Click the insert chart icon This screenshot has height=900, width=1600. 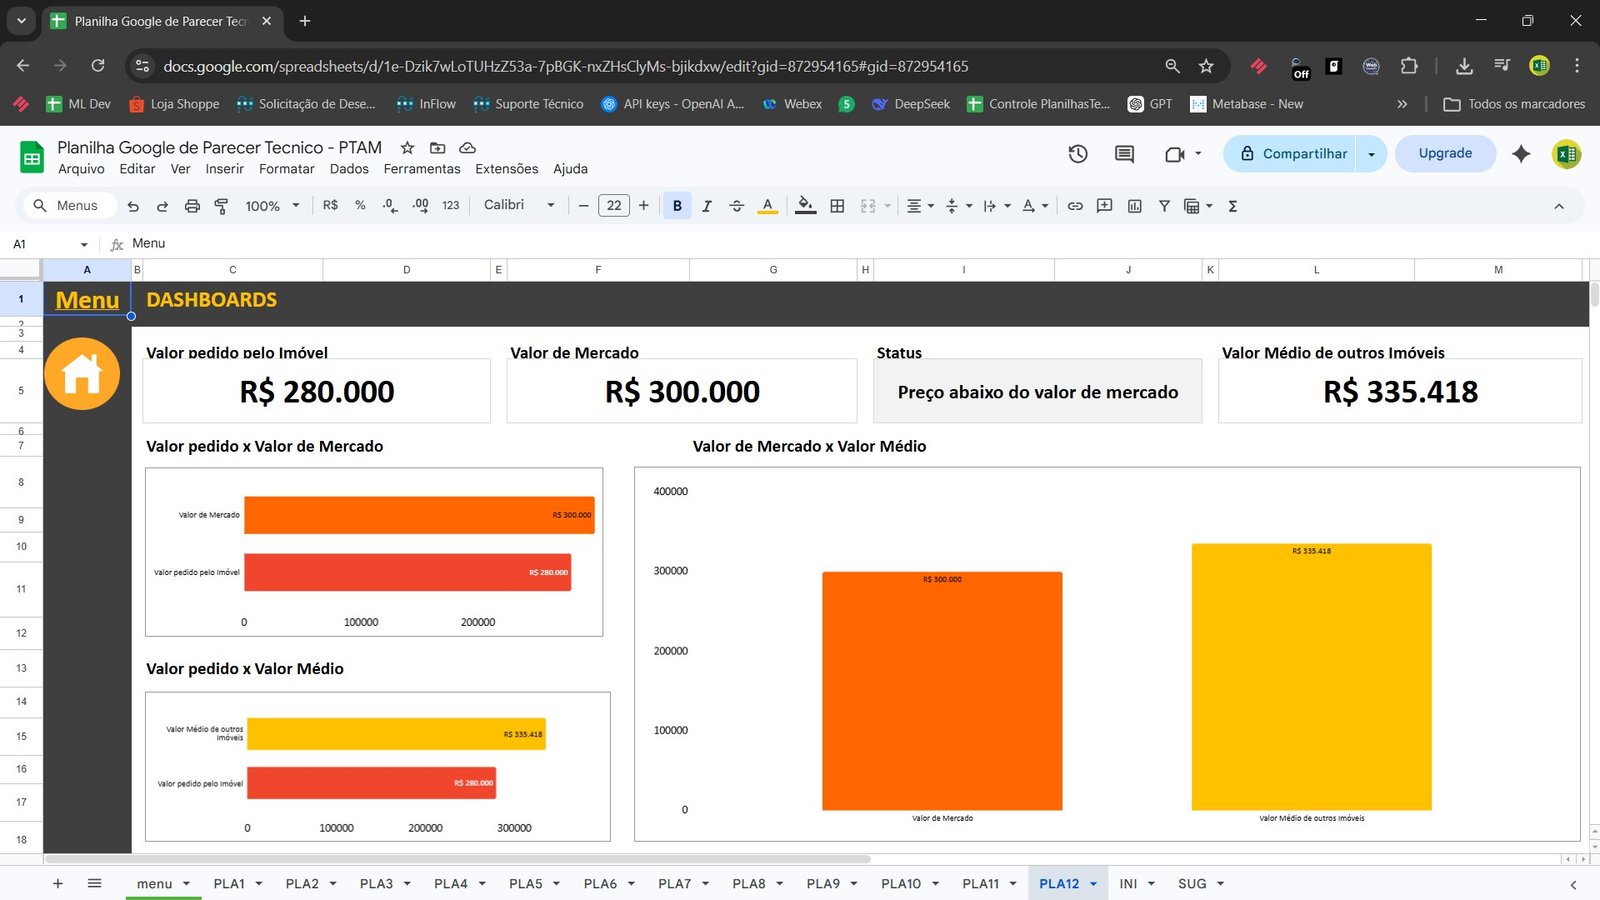click(x=1134, y=205)
